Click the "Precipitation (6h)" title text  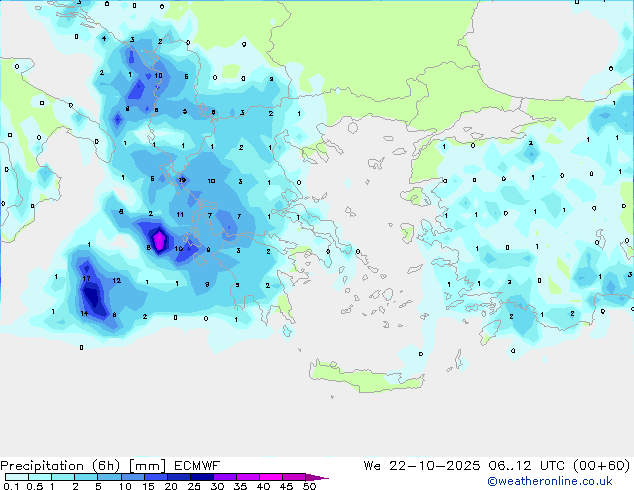coord(60,466)
